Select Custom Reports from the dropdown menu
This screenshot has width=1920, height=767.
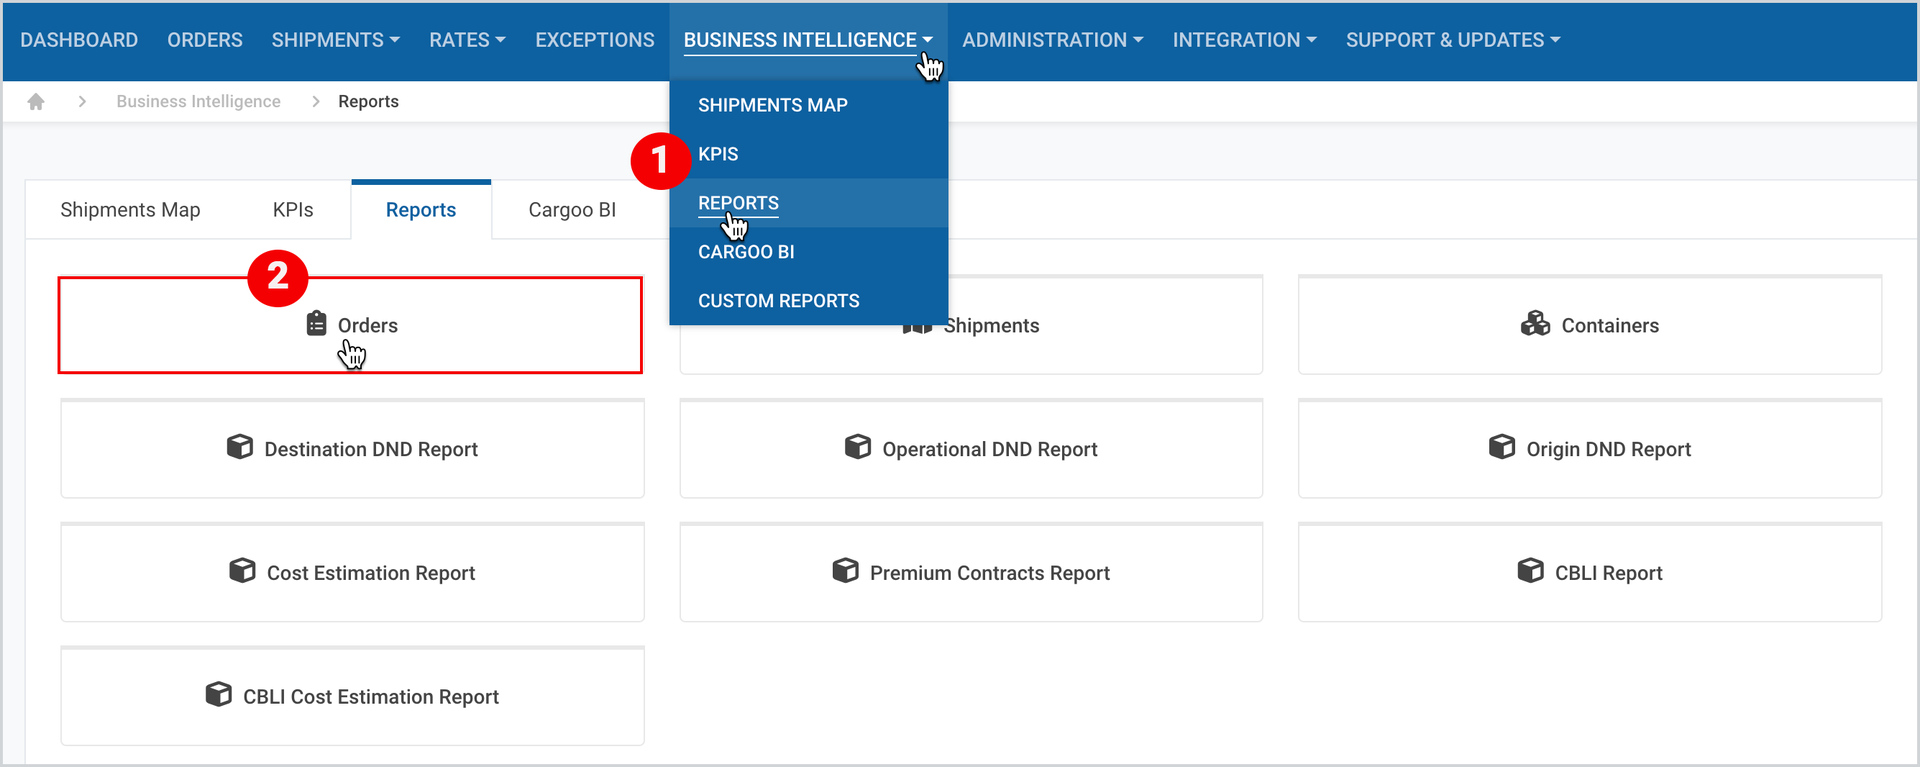coord(779,301)
